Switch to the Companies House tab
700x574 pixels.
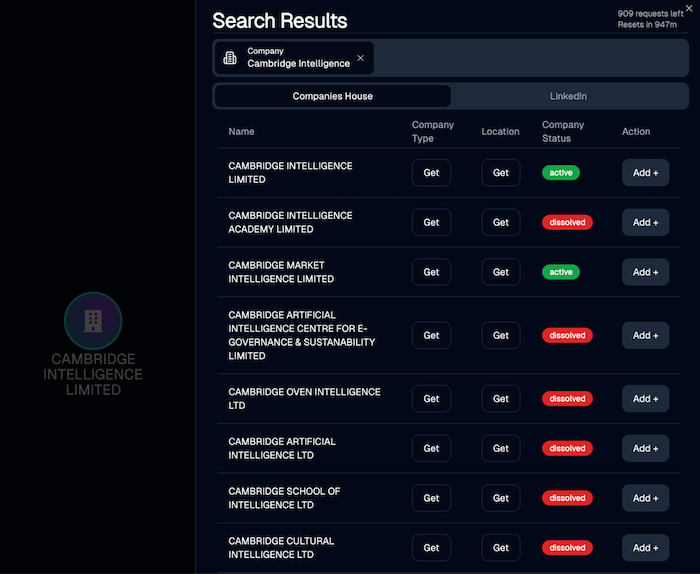click(x=333, y=96)
